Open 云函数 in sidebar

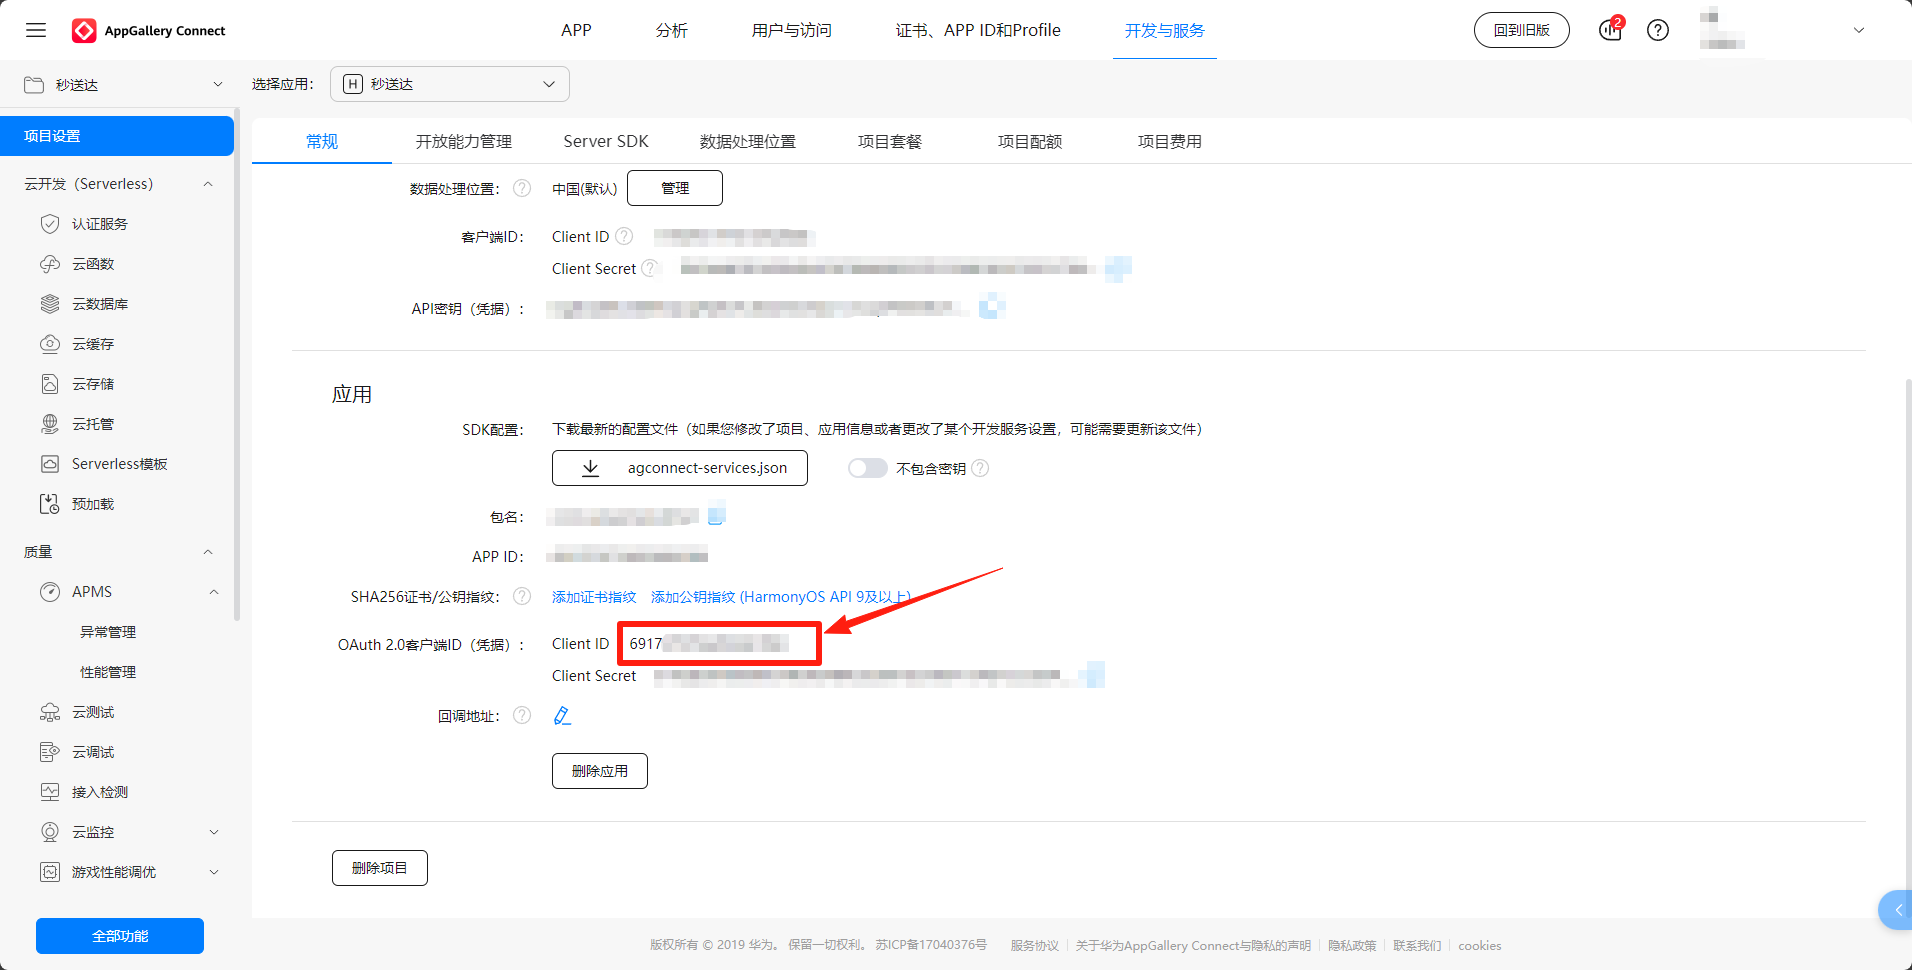93,264
